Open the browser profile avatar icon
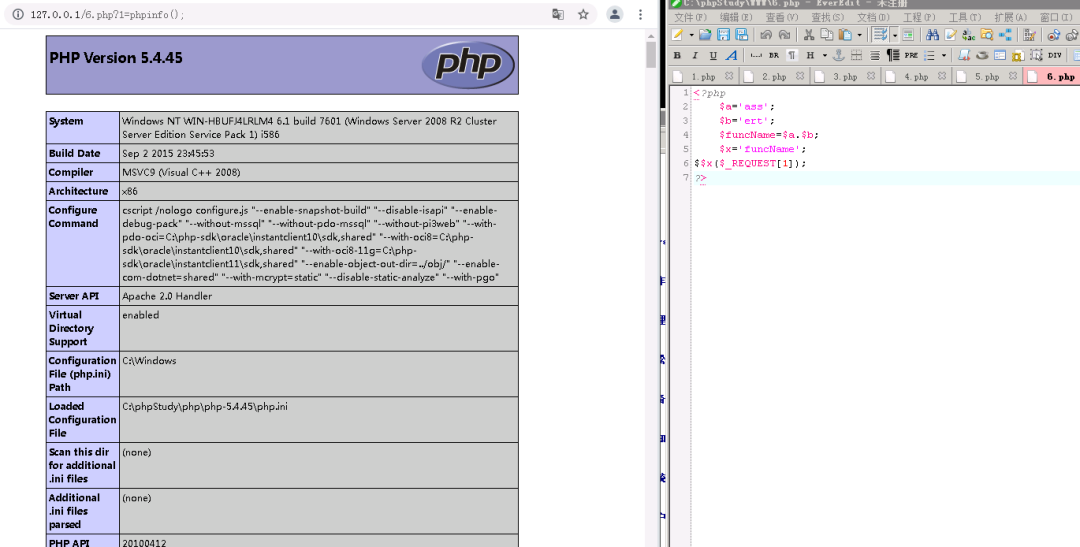This screenshot has width=1080, height=547. tap(615, 14)
